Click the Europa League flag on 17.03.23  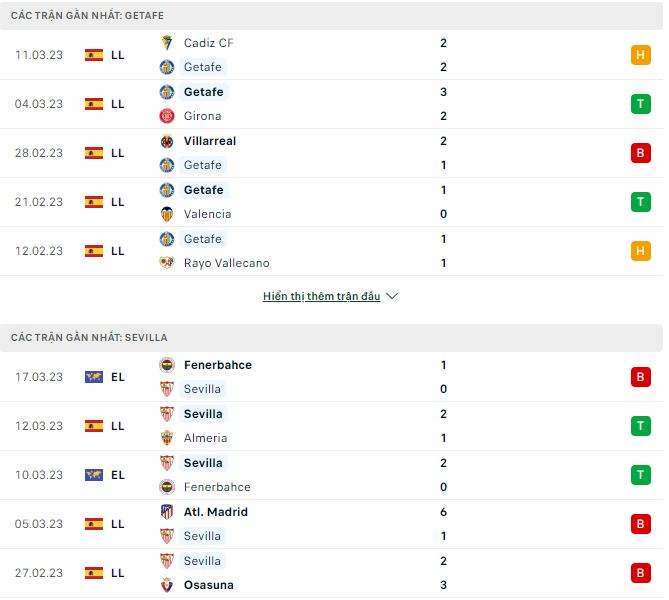[x=94, y=377]
